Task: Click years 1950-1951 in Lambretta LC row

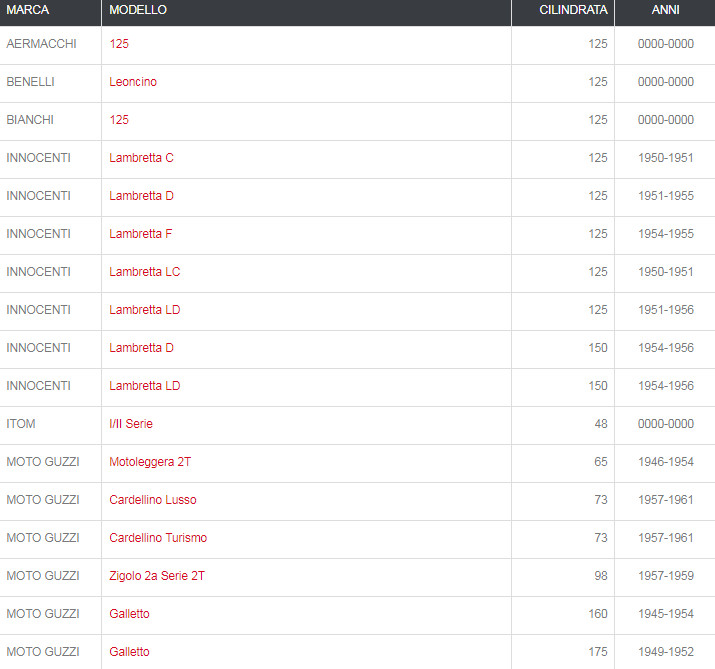Action: (x=666, y=272)
